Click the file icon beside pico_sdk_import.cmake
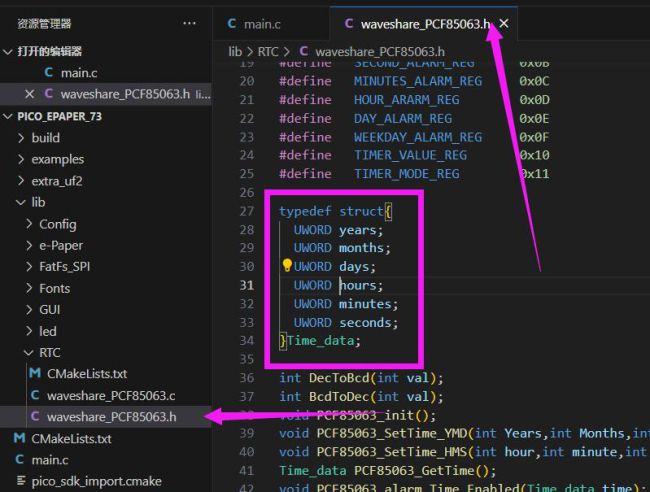650x492 pixels. pos(20,481)
